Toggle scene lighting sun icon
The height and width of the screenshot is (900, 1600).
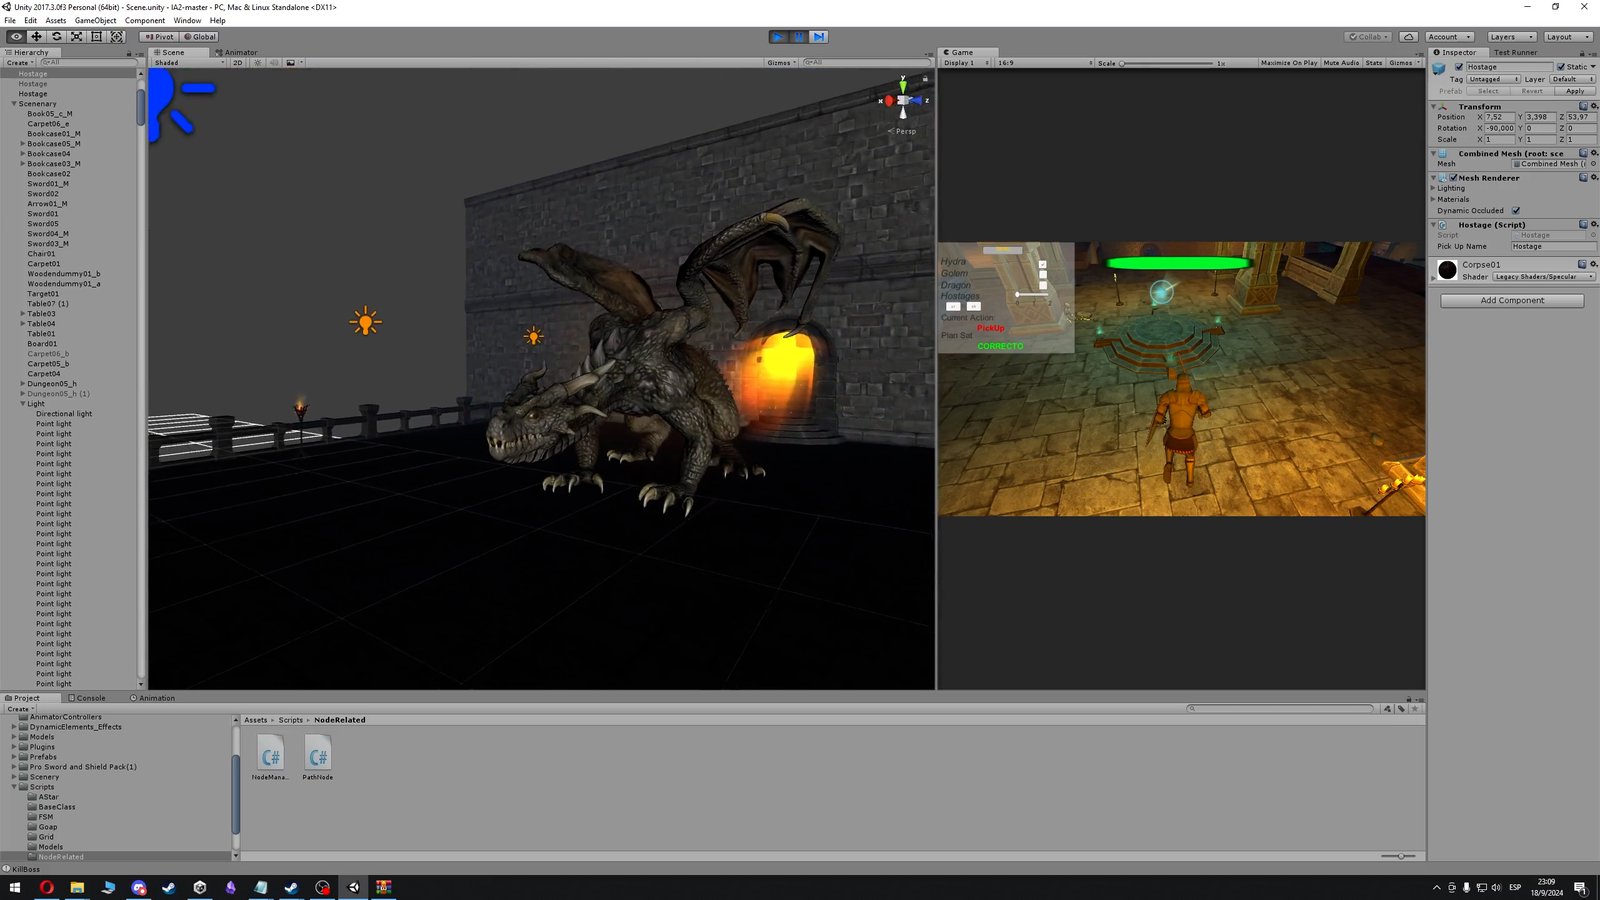[x=258, y=63]
